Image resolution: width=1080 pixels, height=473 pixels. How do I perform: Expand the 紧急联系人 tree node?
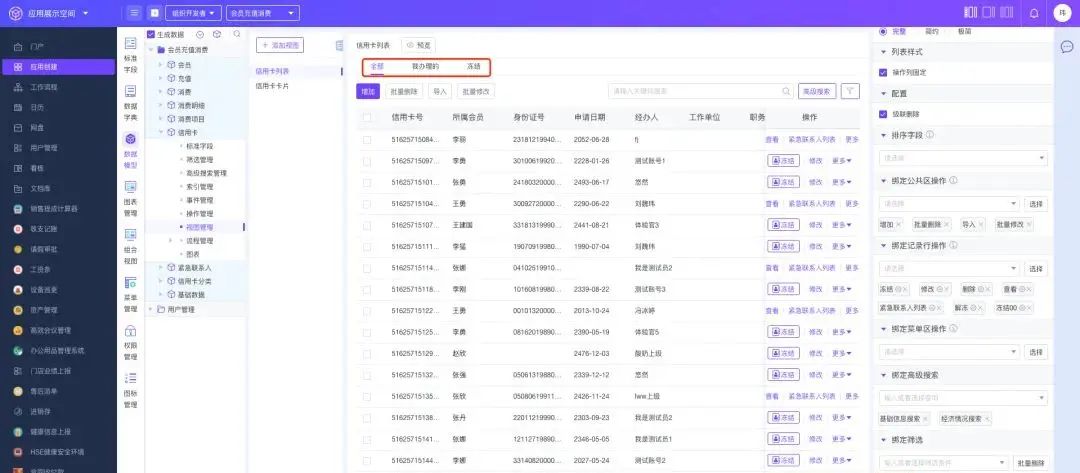point(160,267)
